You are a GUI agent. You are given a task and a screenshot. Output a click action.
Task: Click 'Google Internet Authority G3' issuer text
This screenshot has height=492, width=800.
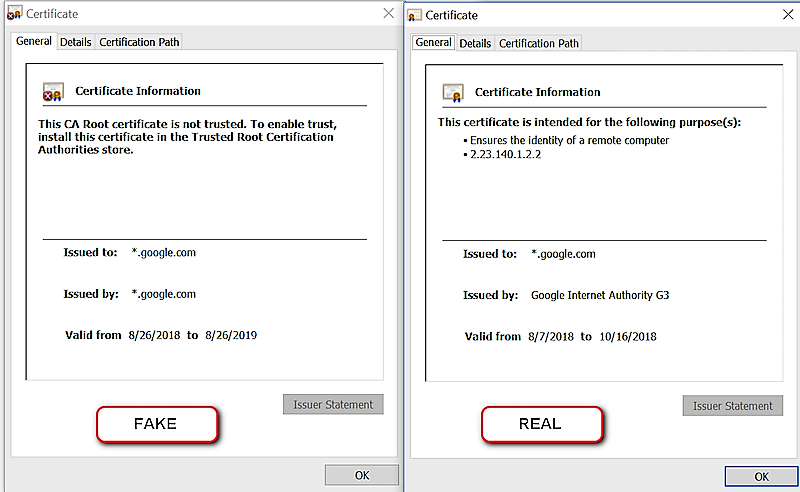point(600,295)
